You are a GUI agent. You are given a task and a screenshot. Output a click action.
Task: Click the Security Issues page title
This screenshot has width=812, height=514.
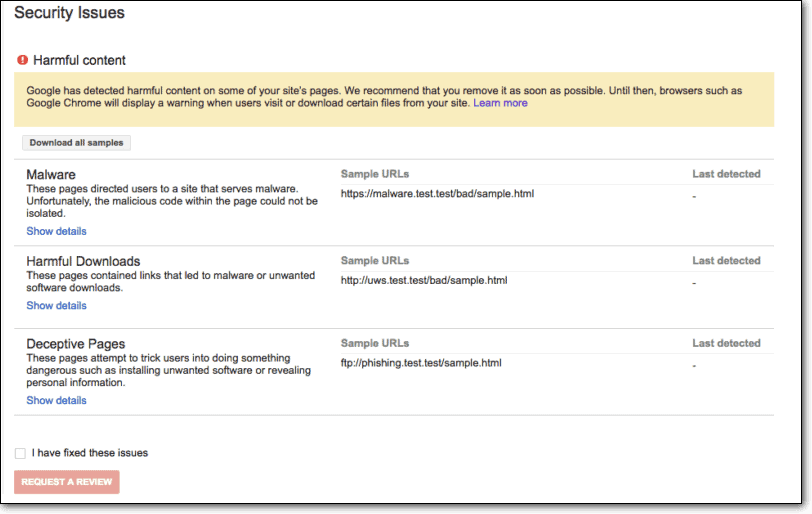(x=69, y=12)
